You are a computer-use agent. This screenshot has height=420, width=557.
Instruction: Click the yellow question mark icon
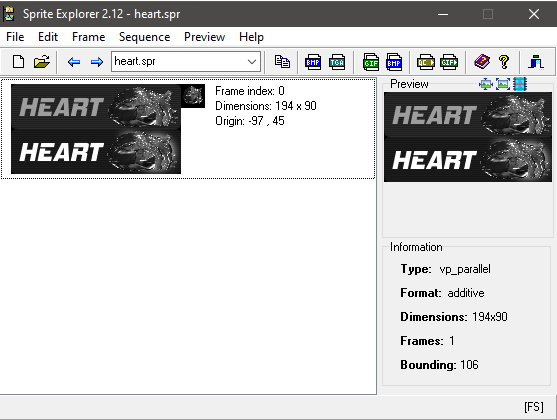(x=504, y=62)
